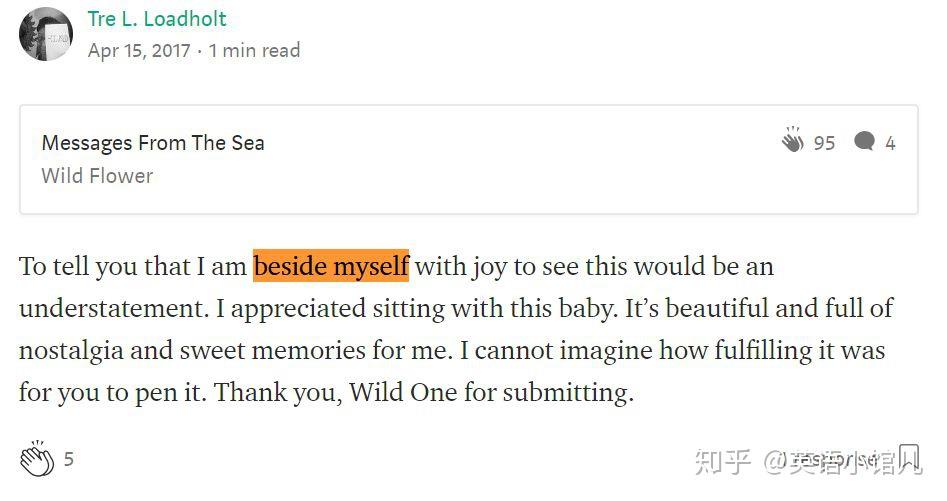Click Tre L. Loadholt's profile avatar

pyautogui.click(x=46, y=34)
